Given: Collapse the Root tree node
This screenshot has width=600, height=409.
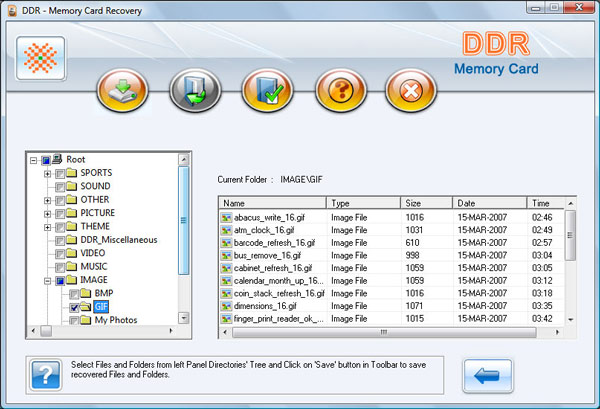Looking at the screenshot, I should click(x=33, y=160).
